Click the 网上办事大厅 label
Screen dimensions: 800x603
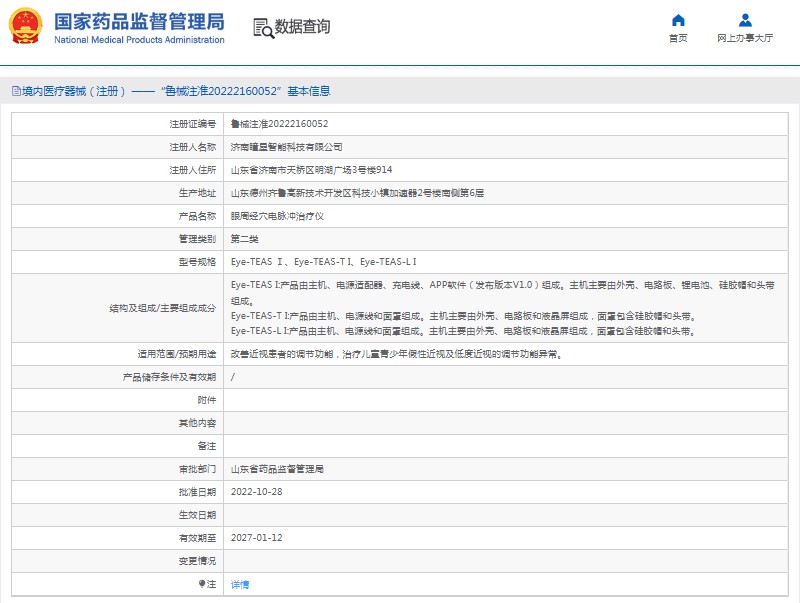745,38
